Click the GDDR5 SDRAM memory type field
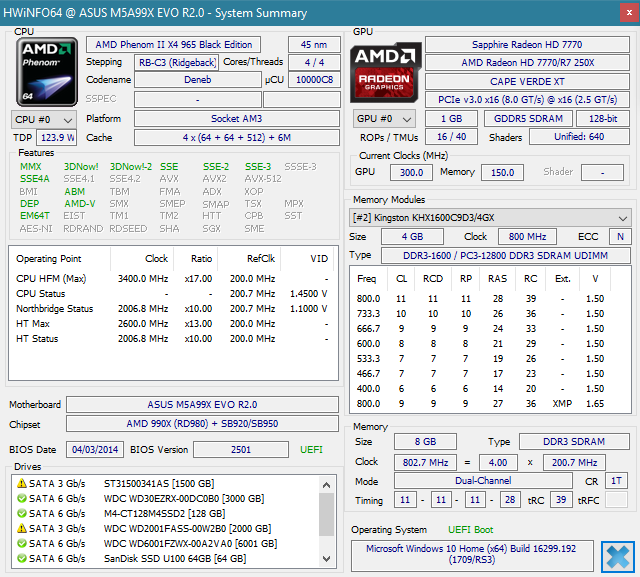Viewport: 640px width, 577px height. (528, 119)
